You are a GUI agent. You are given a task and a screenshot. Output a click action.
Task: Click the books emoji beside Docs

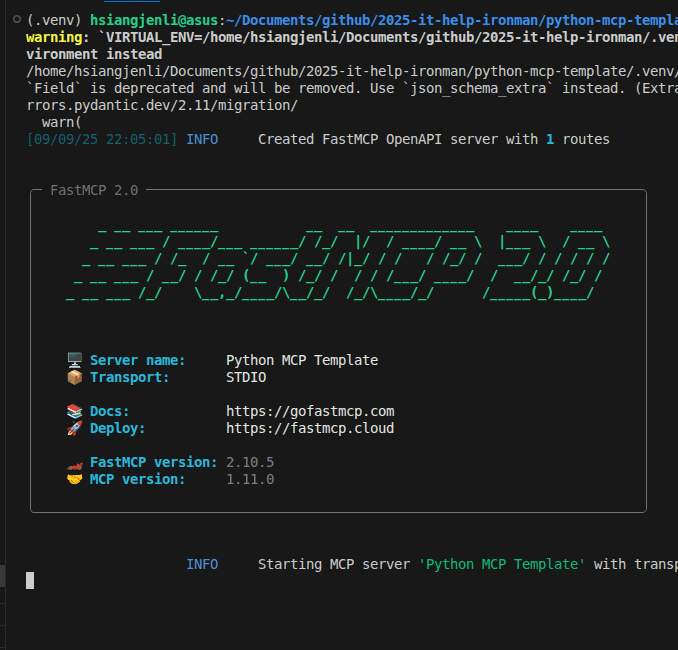(74, 411)
